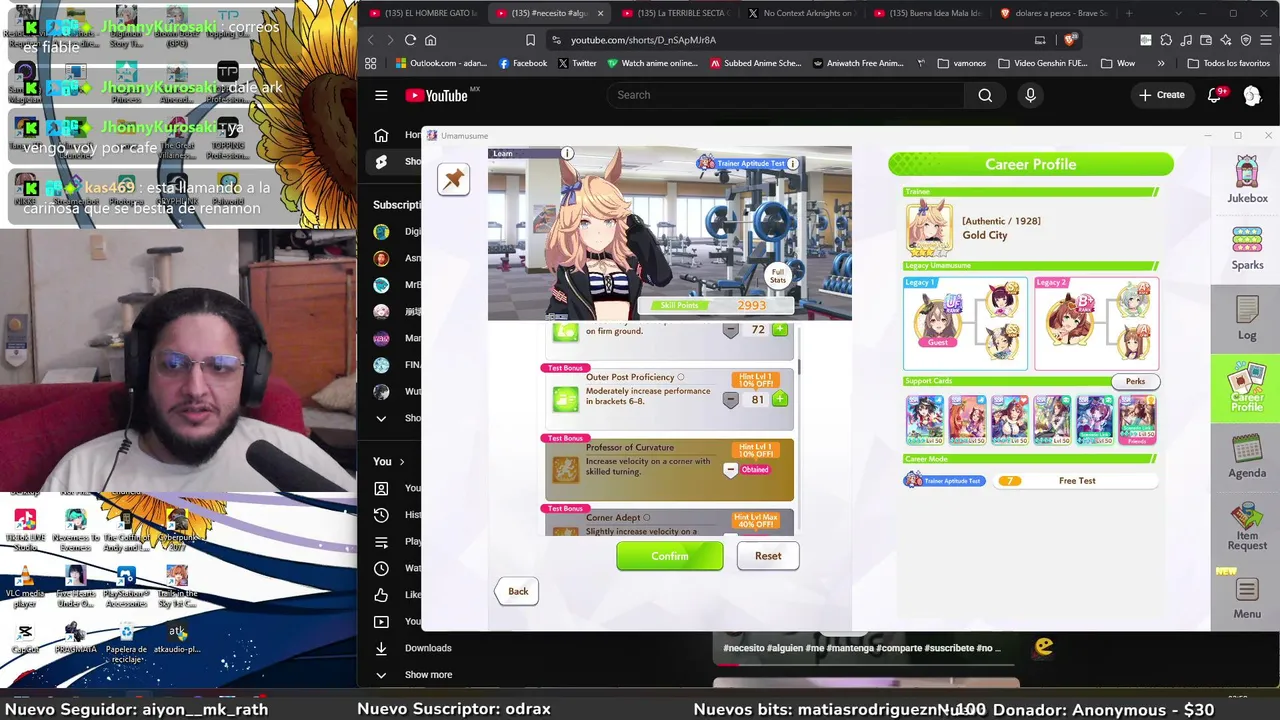Open the Outlook.com bookmark

click(x=440, y=63)
